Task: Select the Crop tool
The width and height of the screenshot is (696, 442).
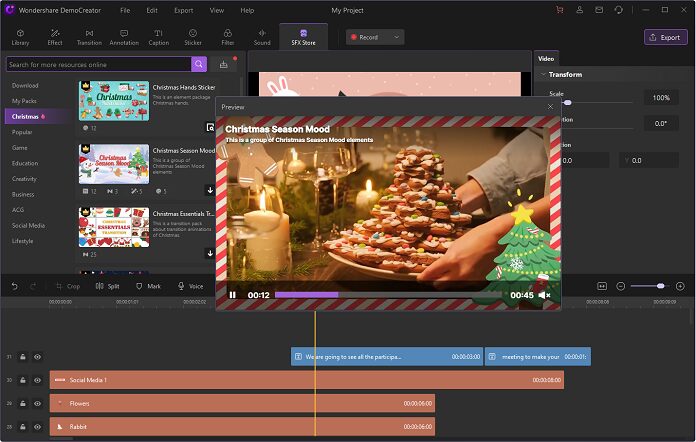Action: [x=68, y=286]
